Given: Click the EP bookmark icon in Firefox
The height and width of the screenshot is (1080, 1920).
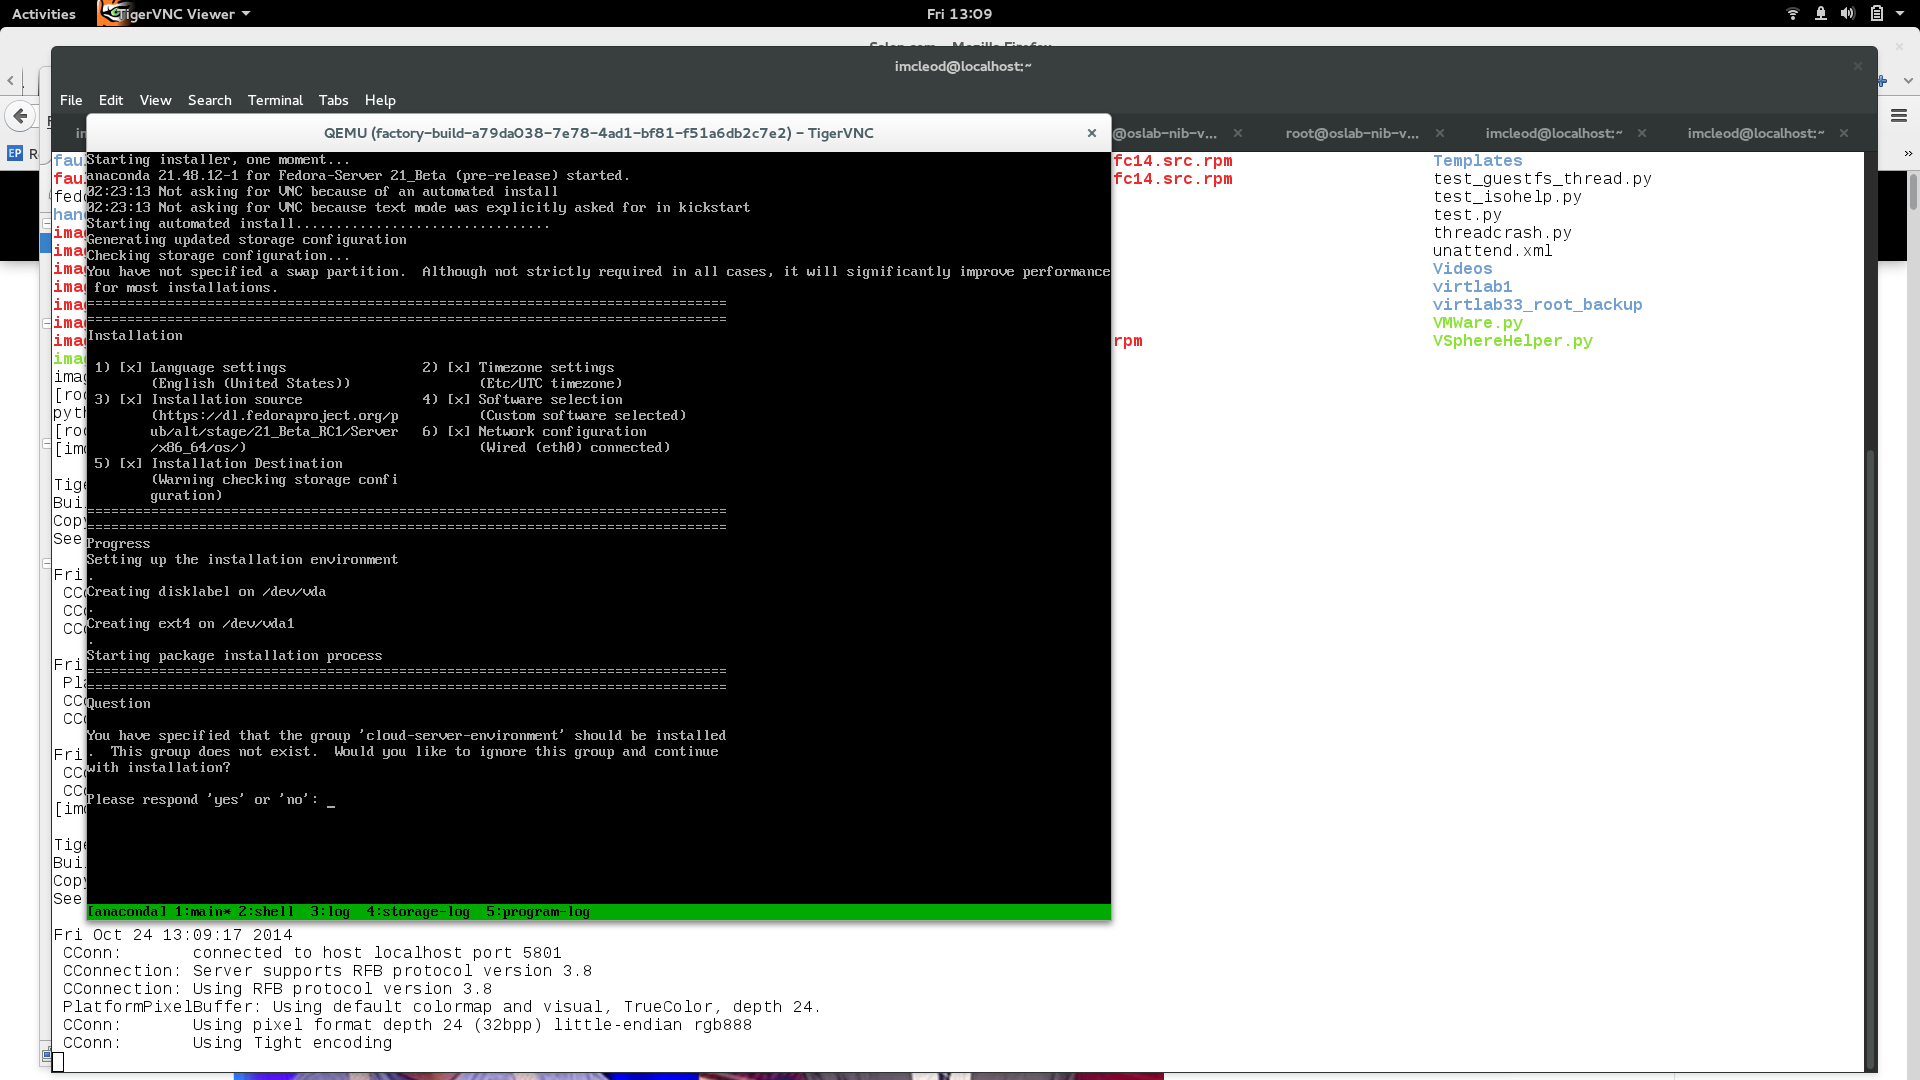Looking at the screenshot, I should [15, 153].
